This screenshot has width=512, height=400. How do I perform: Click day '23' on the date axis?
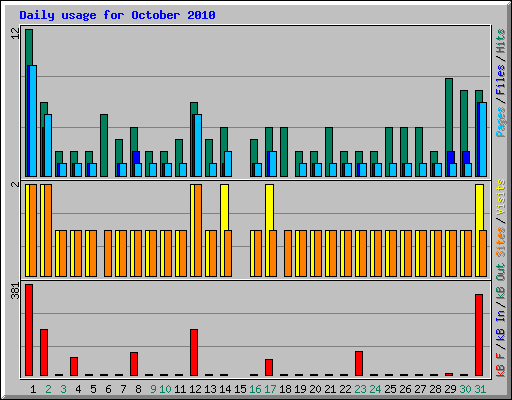[x=360, y=389]
